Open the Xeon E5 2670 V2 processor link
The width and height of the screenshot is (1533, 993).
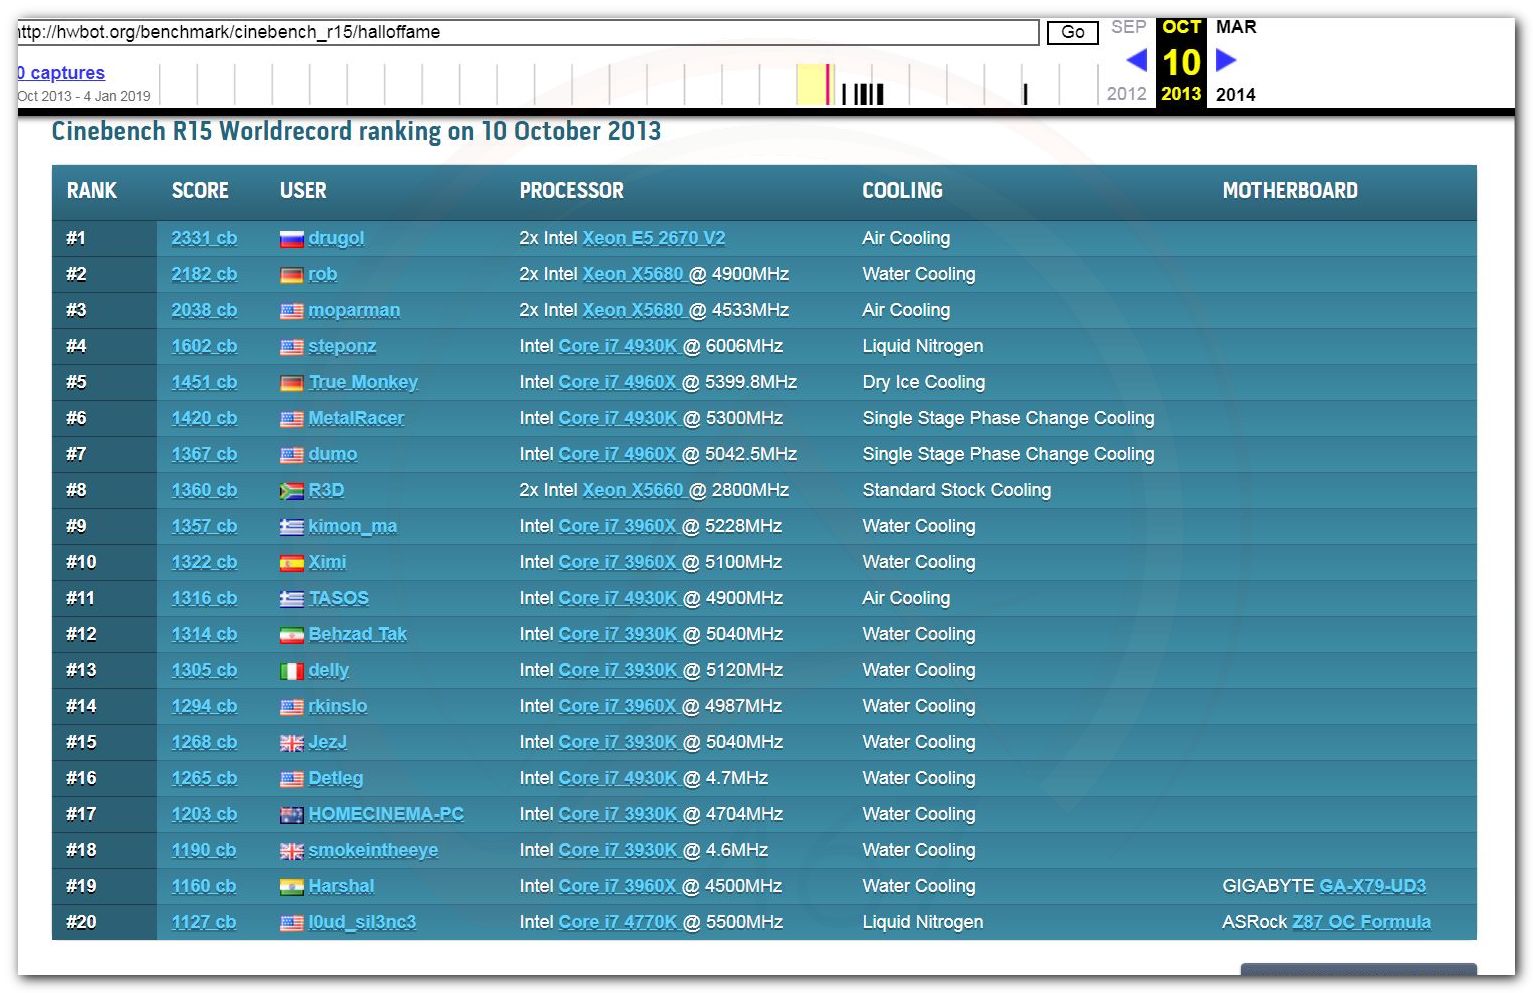pos(654,238)
